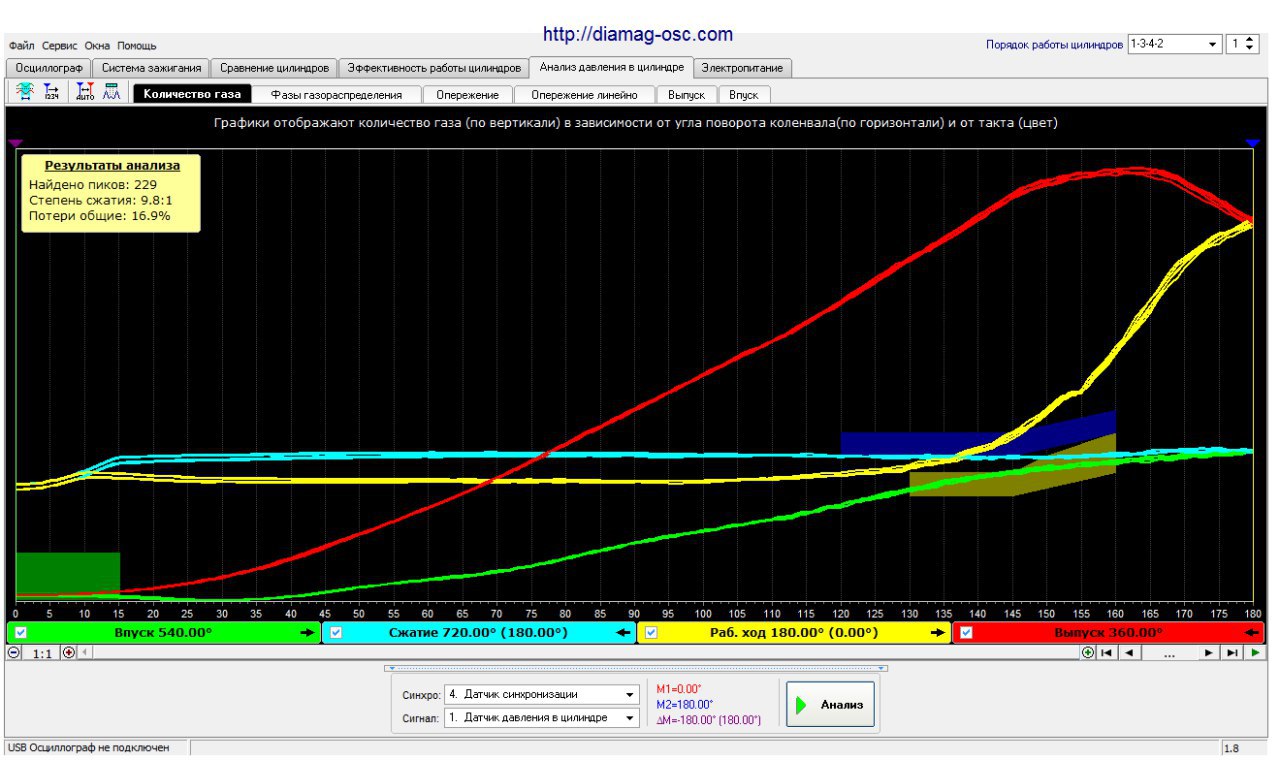Viewport: 1280px width, 760px height.
Task: Click the right arrow on the Впуск stroke bar
Action: tap(306, 633)
